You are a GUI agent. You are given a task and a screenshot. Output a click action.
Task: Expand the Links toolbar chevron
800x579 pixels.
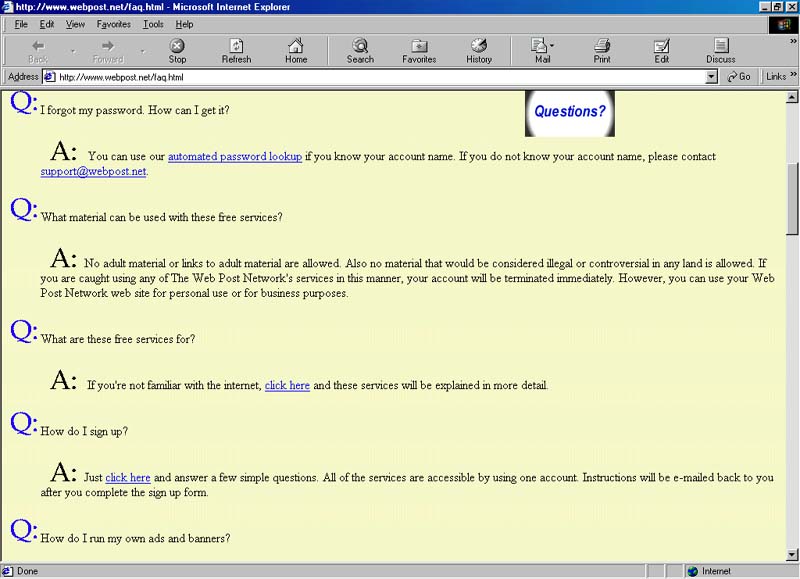pos(793,74)
